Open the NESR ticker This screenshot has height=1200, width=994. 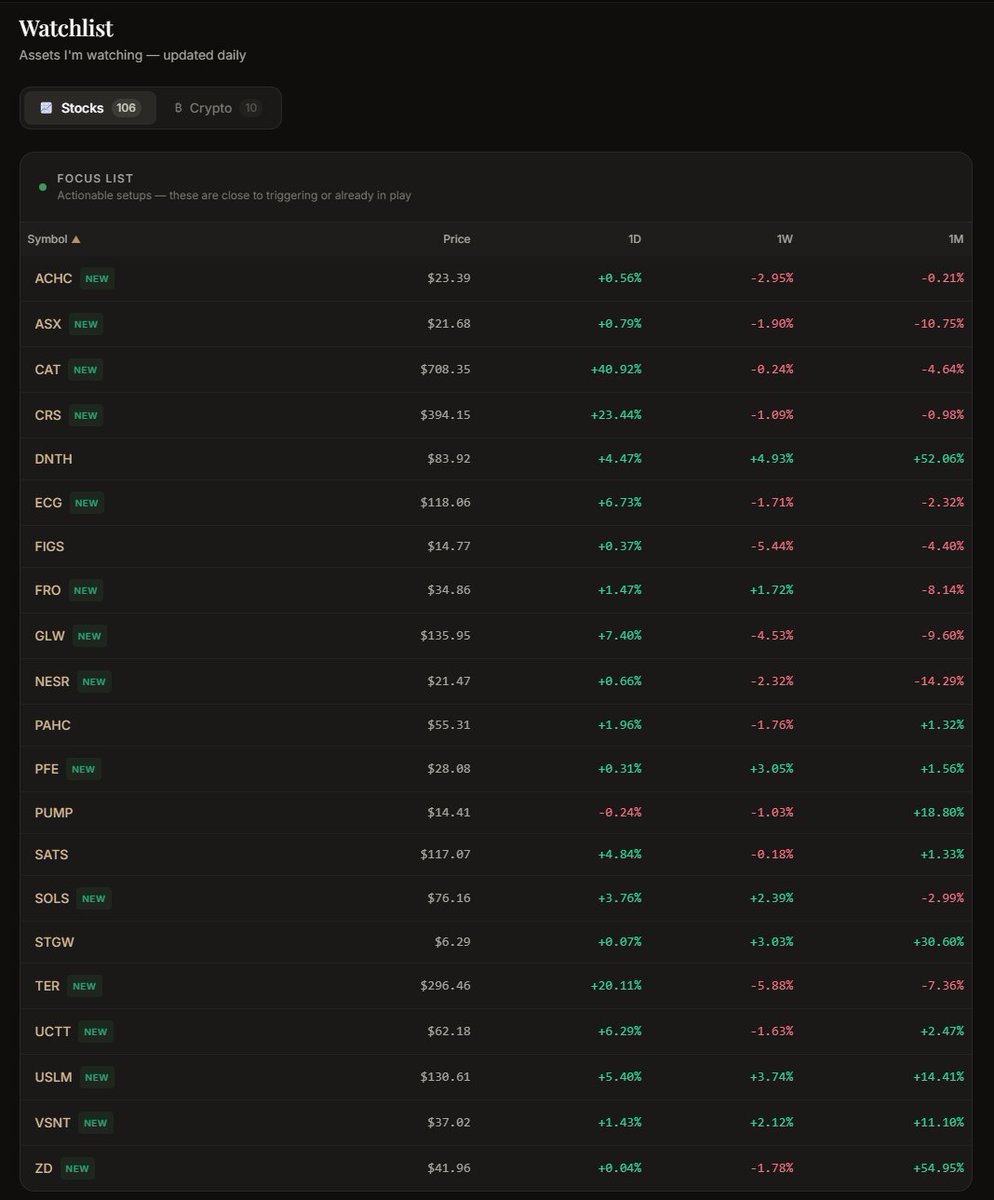pos(52,681)
